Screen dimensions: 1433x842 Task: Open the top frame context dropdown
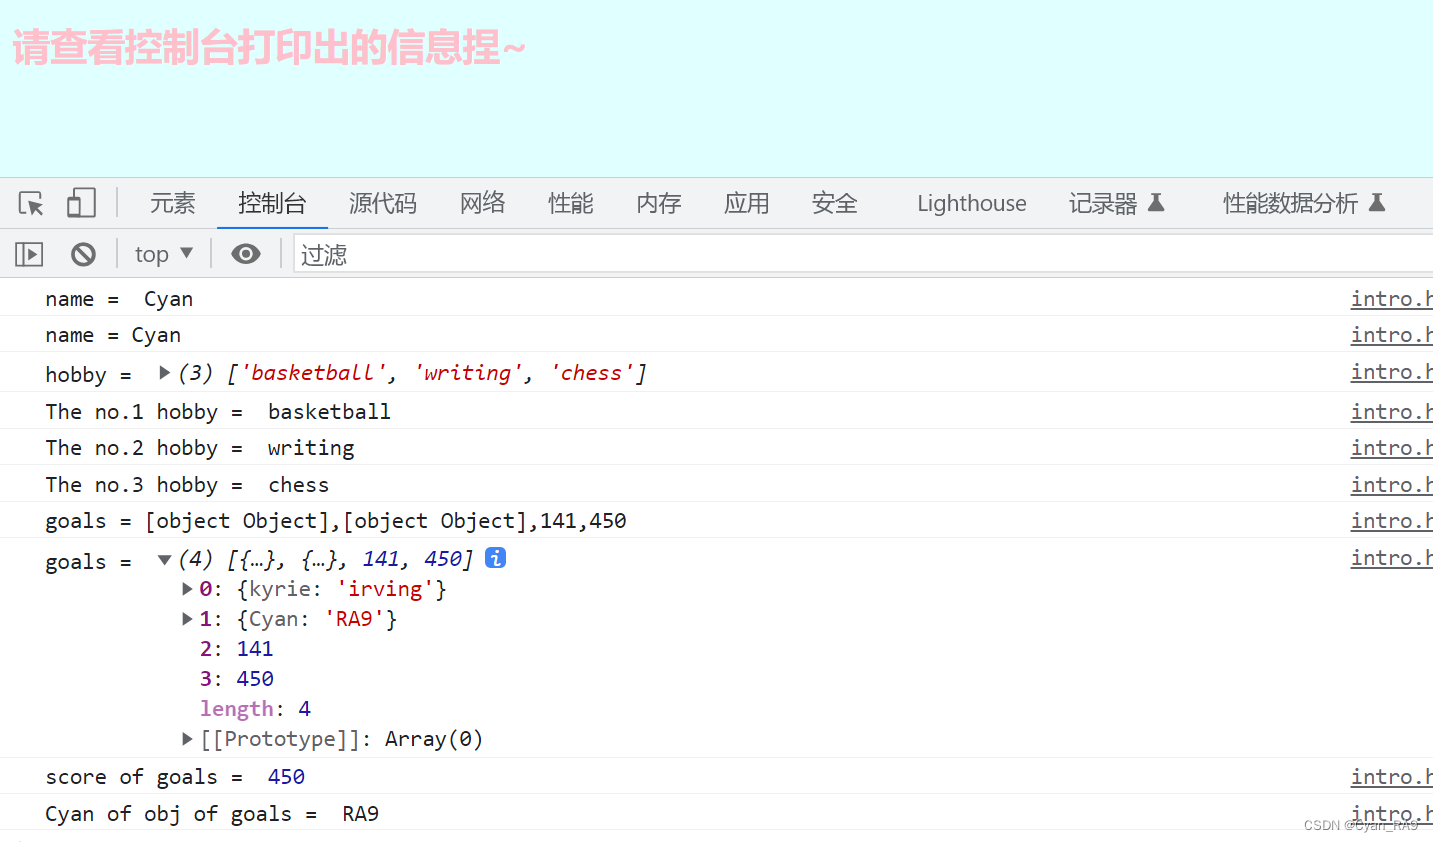[163, 253]
